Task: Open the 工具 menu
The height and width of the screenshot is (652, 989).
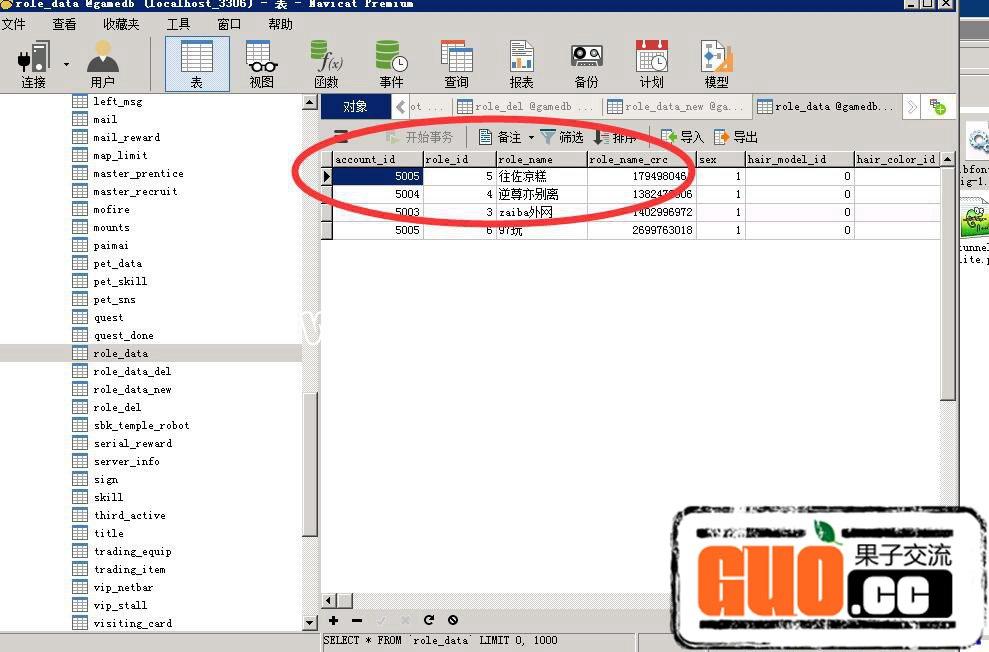Action: click(x=178, y=24)
